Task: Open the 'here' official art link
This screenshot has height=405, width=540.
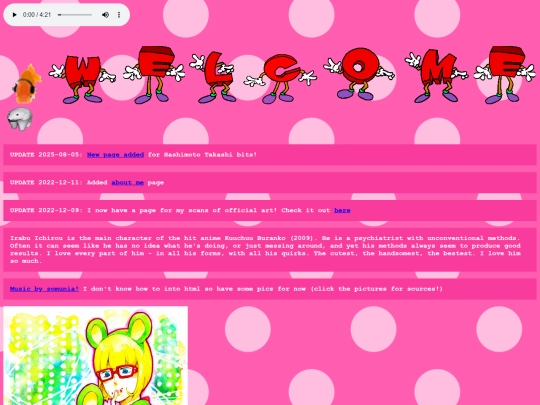Action: (342, 210)
